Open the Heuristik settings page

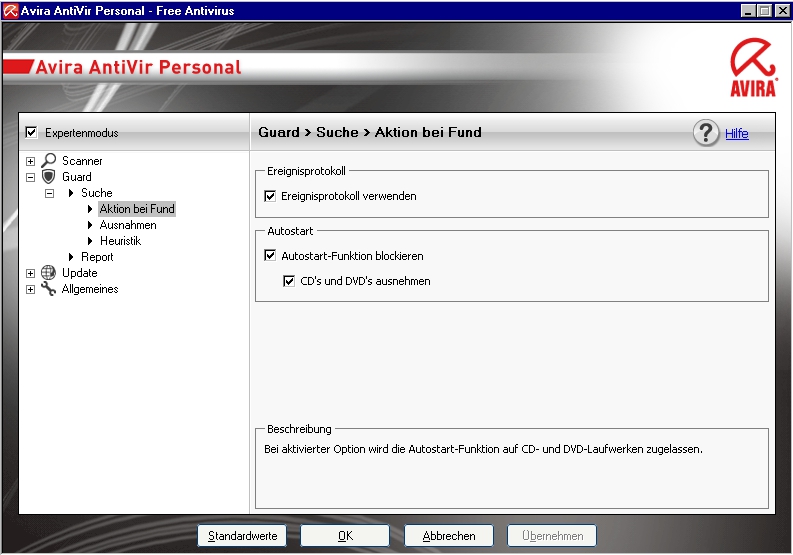click(x=120, y=241)
